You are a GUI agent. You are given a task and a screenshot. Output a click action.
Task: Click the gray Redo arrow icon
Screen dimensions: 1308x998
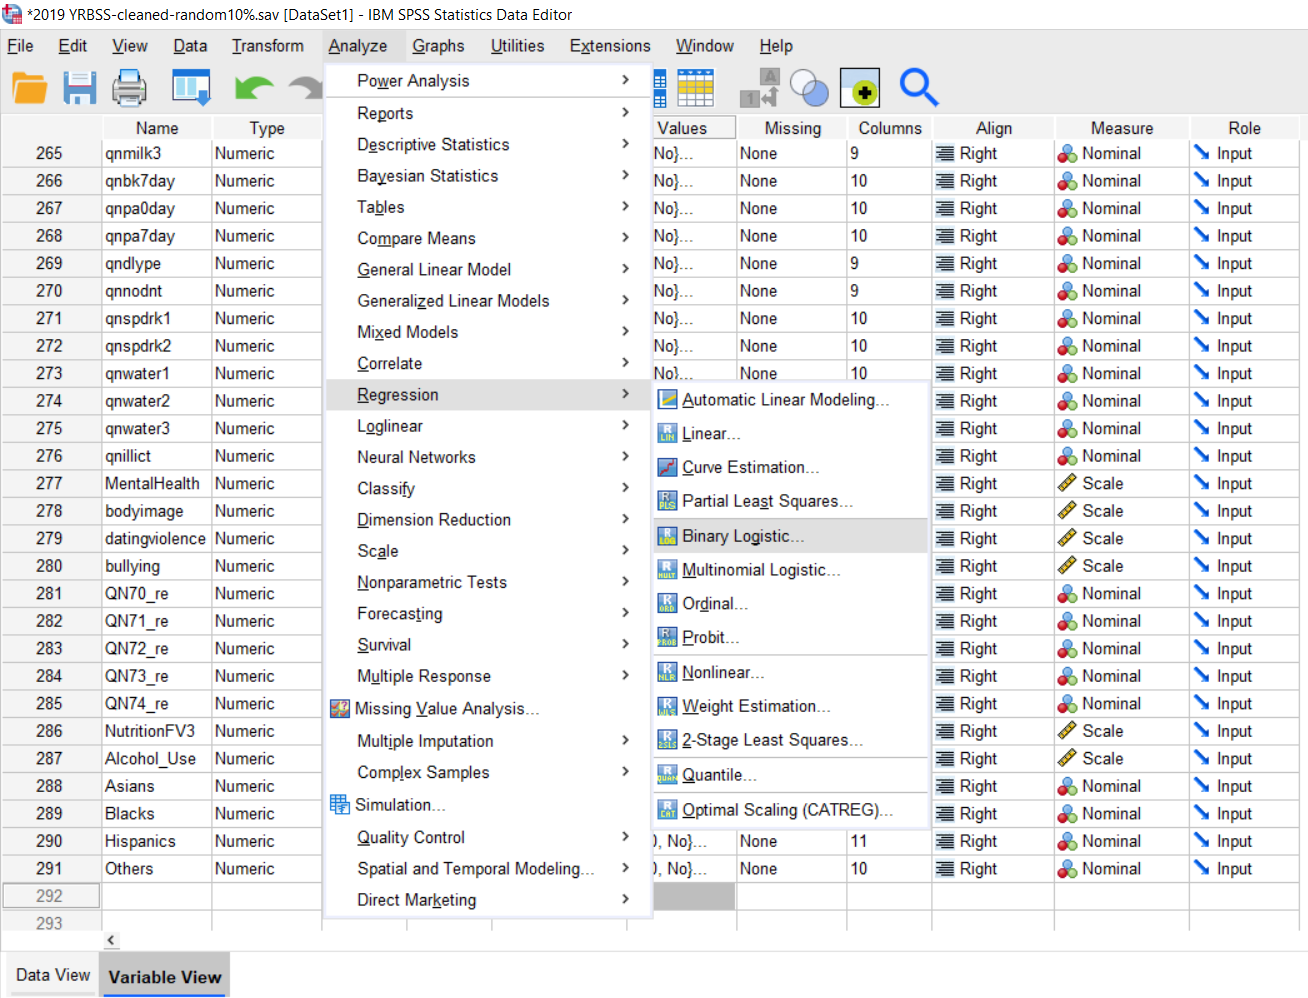click(305, 88)
